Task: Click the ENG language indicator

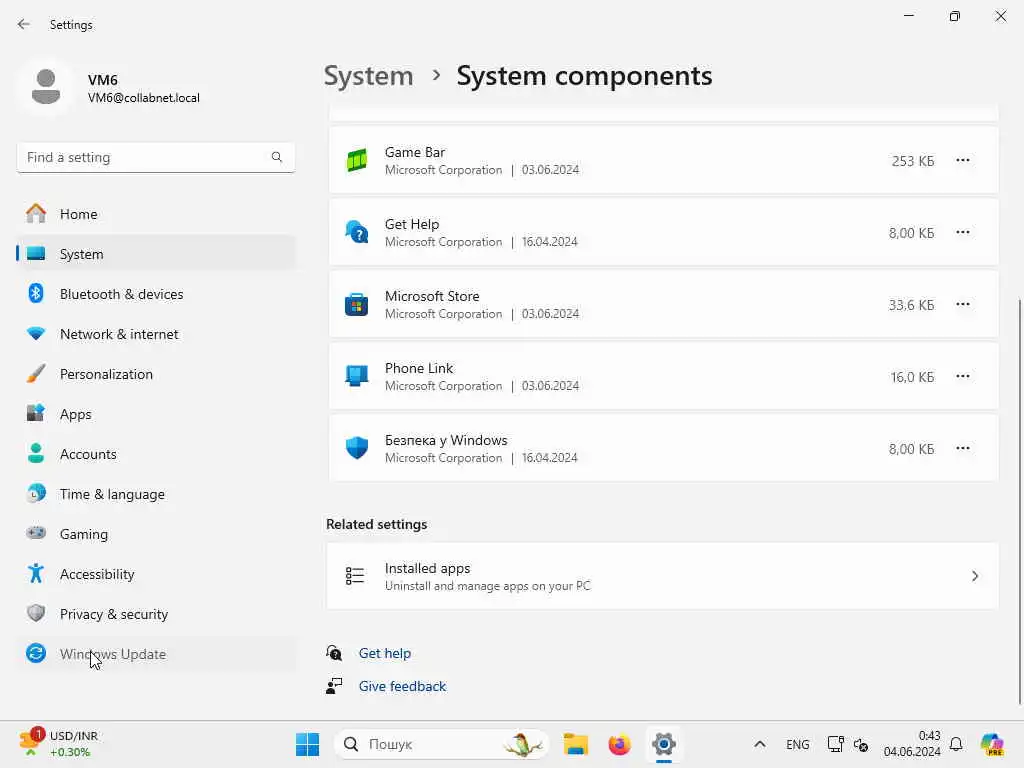Action: click(797, 744)
